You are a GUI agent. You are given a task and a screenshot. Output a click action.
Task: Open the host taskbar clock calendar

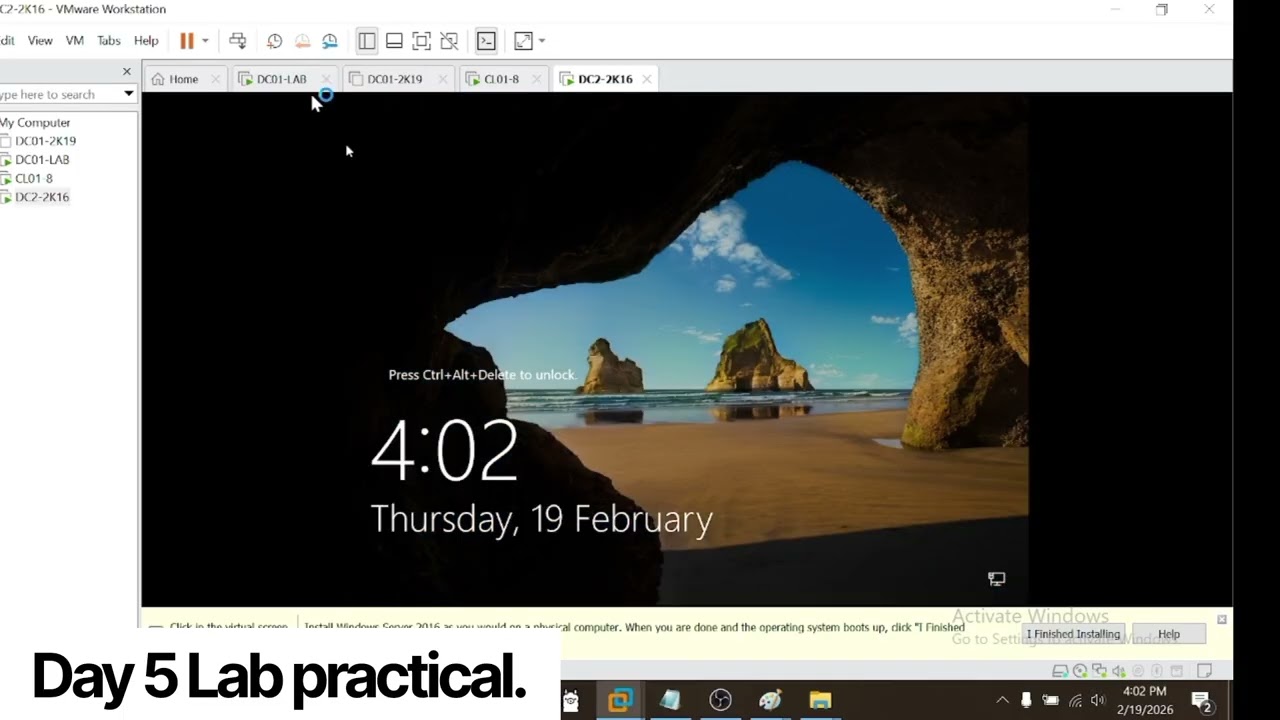click(x=1144, y=700)
